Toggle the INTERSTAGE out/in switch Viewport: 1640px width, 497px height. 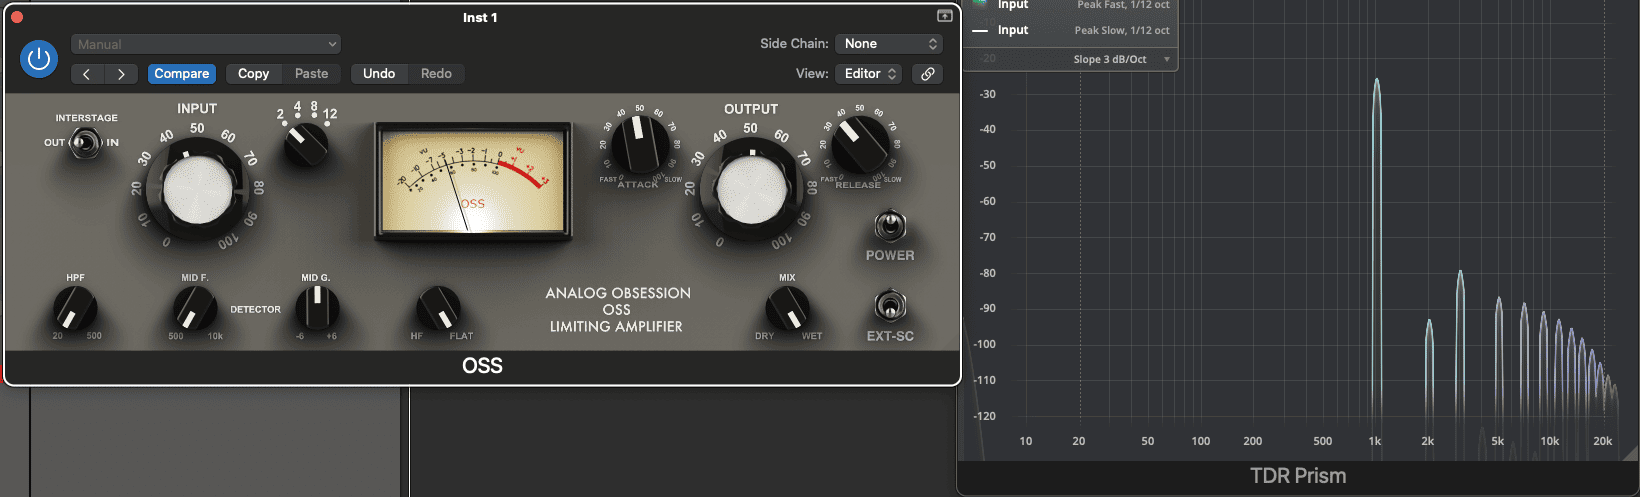(85, 143)
